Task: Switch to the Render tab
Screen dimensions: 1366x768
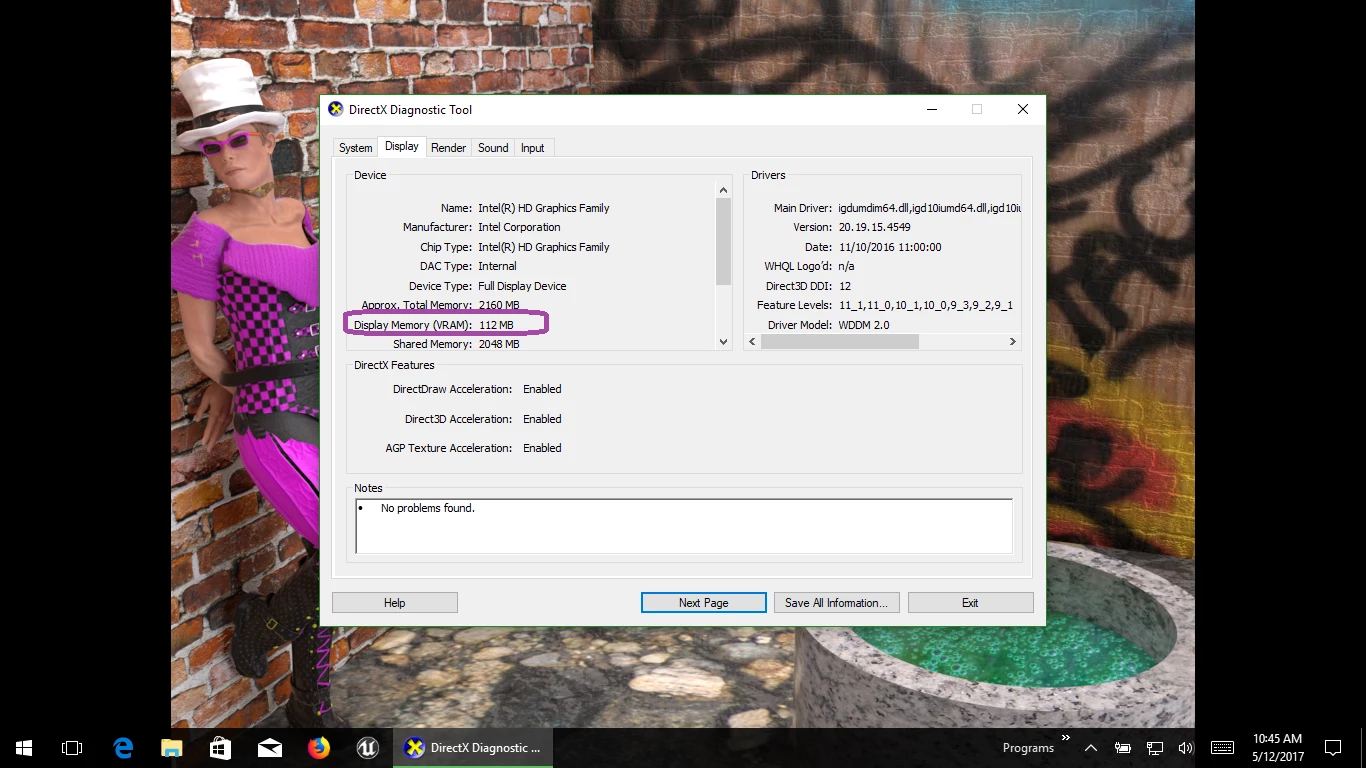Action: tap(448, 148)
